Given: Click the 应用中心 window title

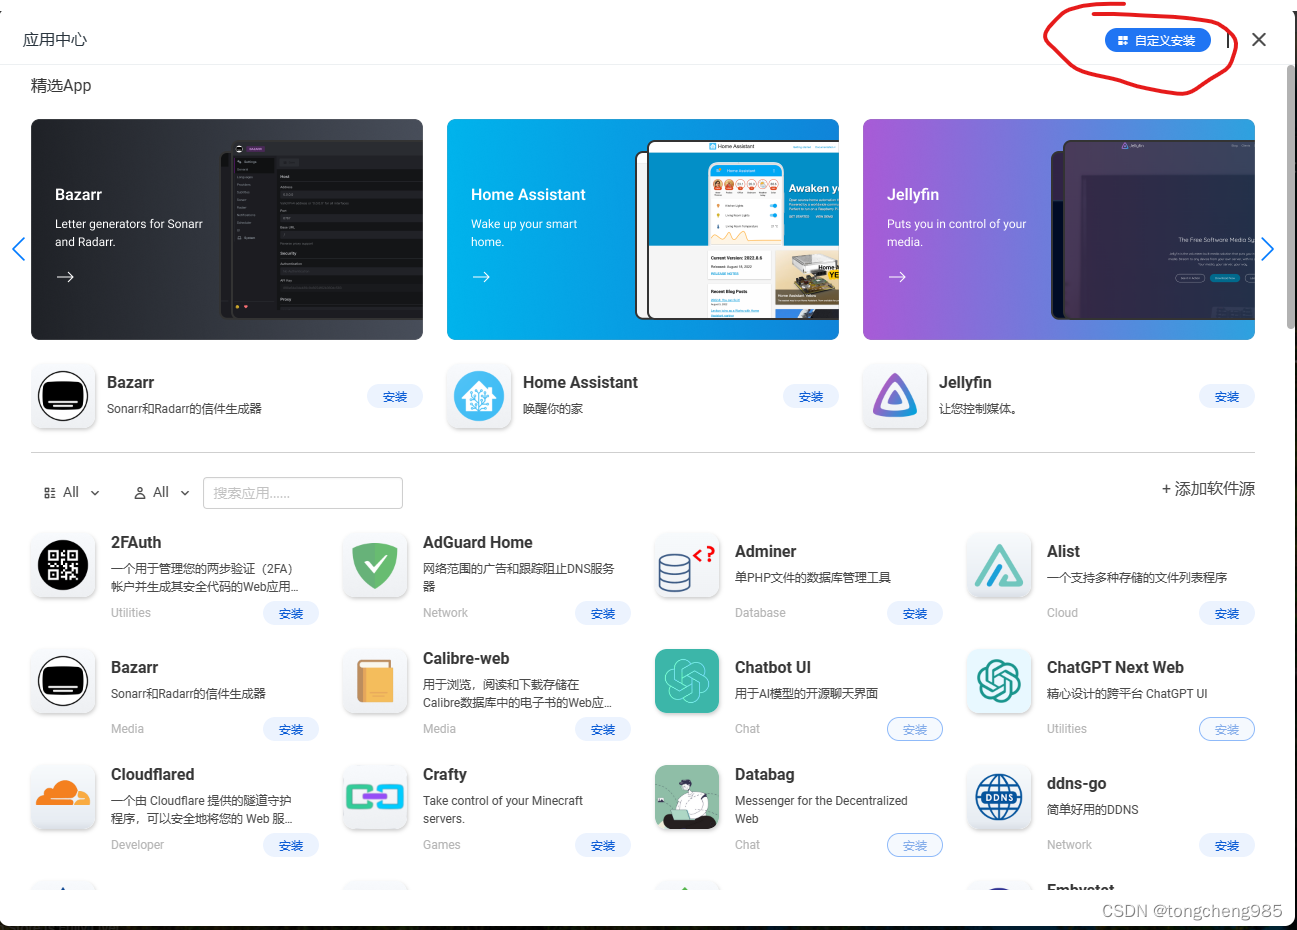Looking at the screenshot, I should pos(55,40).
